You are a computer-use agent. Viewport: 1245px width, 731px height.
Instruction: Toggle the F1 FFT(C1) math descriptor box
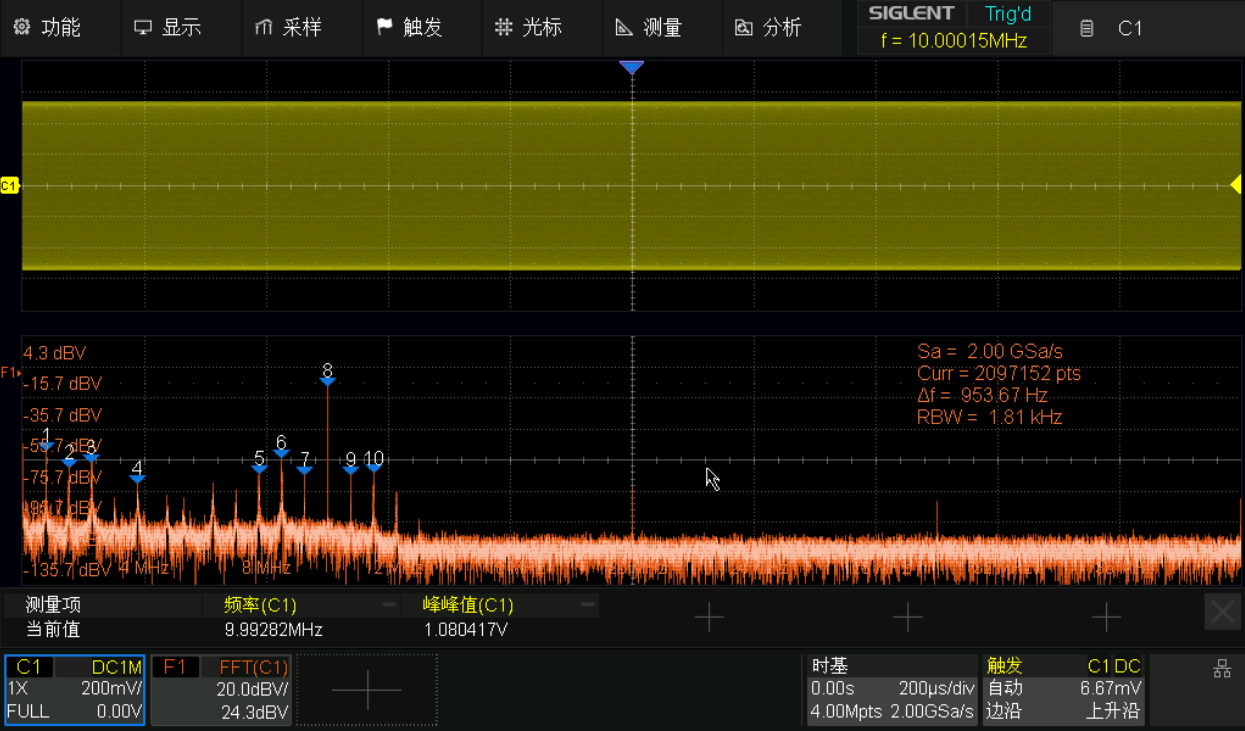click(221, 689)
